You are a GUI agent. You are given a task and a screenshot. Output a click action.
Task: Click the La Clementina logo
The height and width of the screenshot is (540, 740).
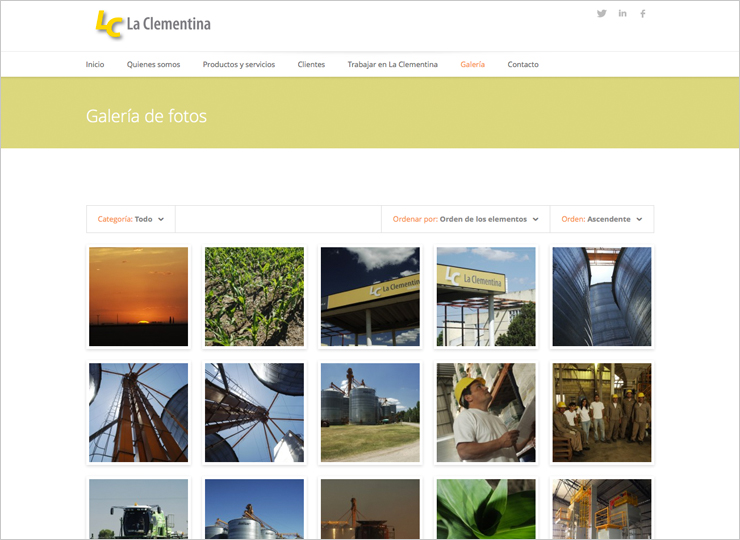[152, 24]
